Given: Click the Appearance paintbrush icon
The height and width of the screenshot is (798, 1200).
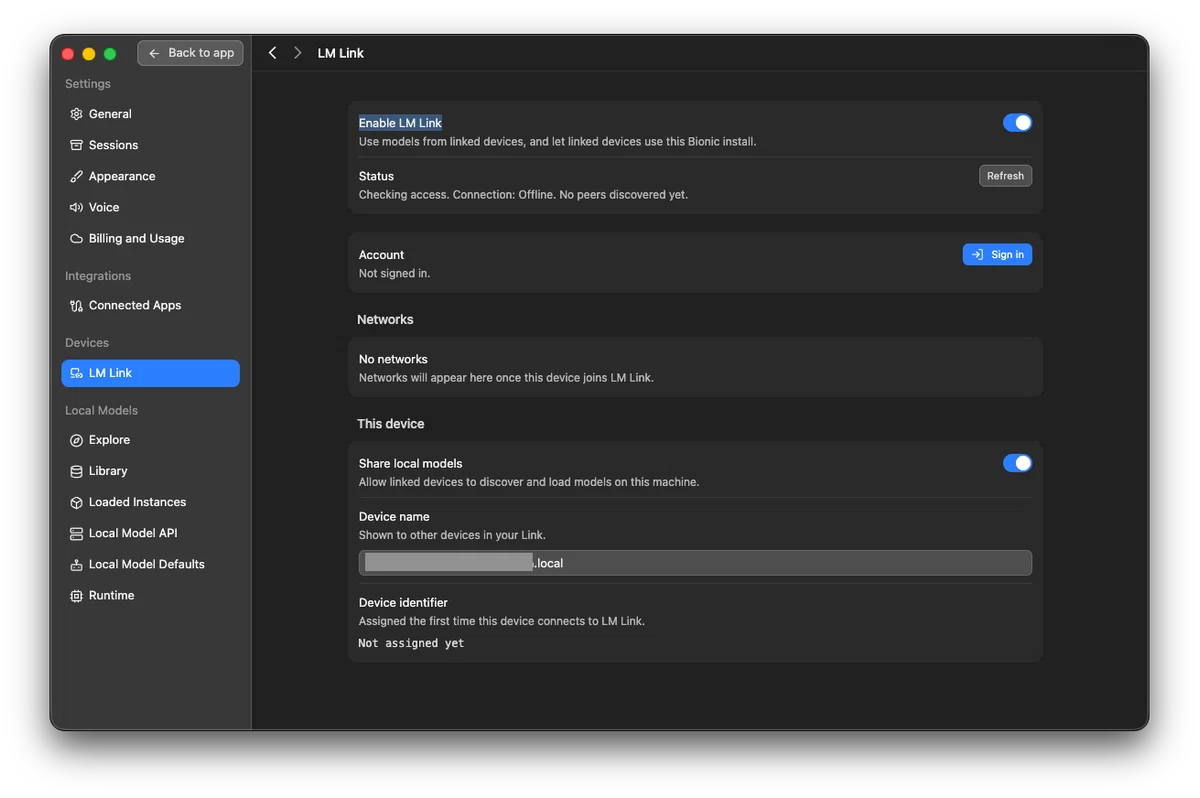Looking at the screenshot, I should [76, 176].
